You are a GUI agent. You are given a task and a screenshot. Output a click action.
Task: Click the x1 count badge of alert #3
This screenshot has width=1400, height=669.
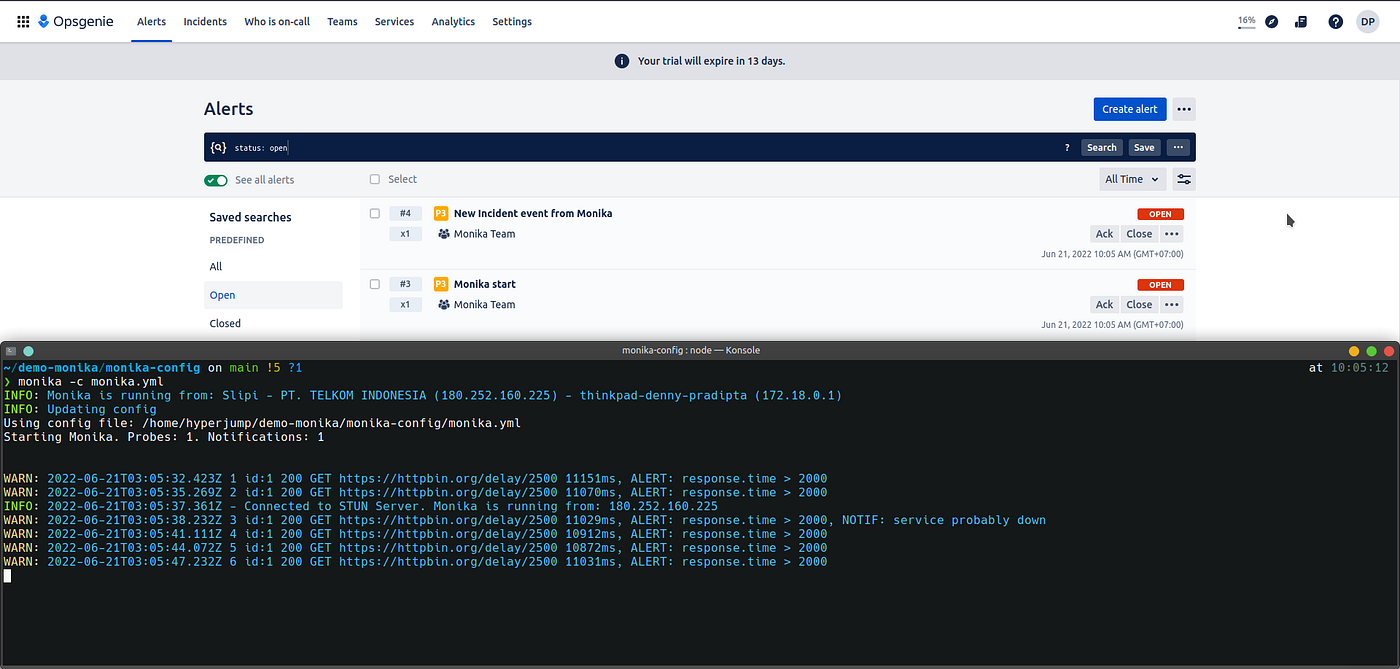(405, 305)
